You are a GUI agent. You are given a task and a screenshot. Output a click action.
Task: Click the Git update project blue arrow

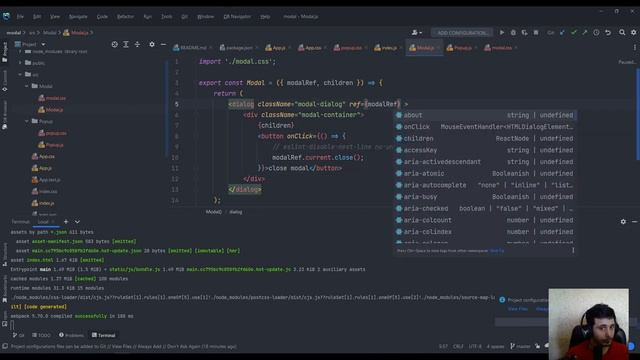[x=562, y=32]
